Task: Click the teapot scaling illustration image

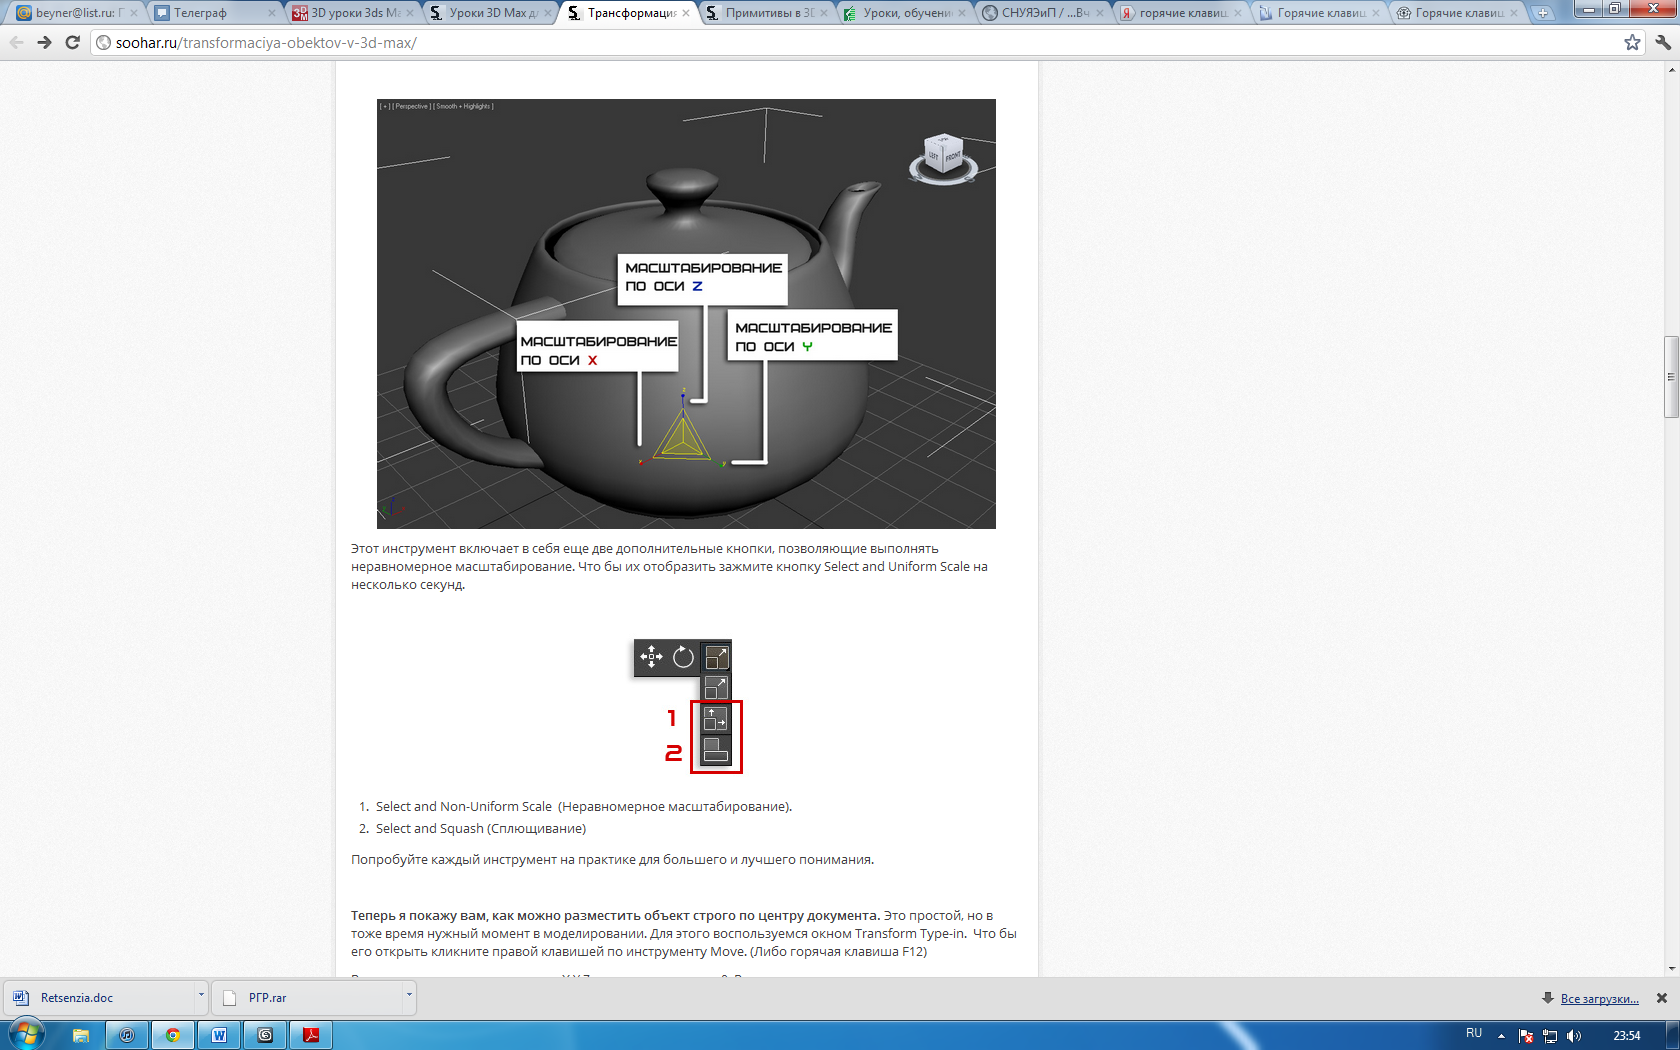Action: tap(686, 314)
